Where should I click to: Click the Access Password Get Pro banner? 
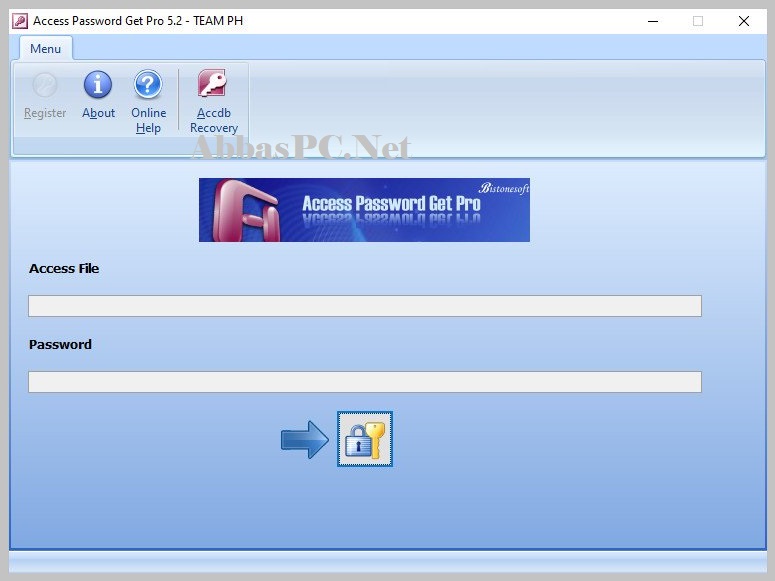364,210
